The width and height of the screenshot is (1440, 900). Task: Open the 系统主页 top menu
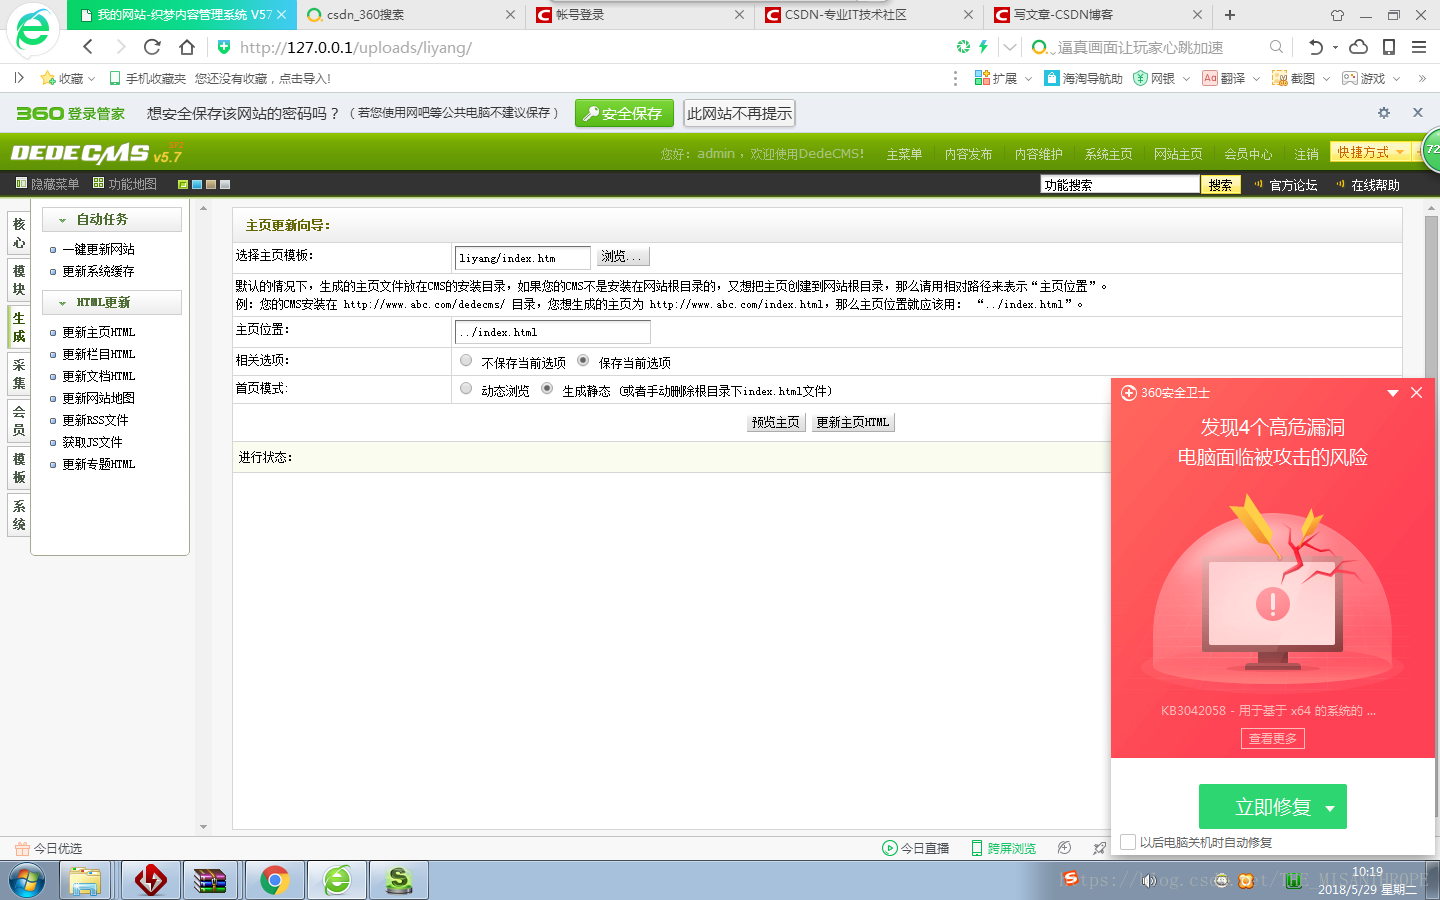[x=1108, y=154]
